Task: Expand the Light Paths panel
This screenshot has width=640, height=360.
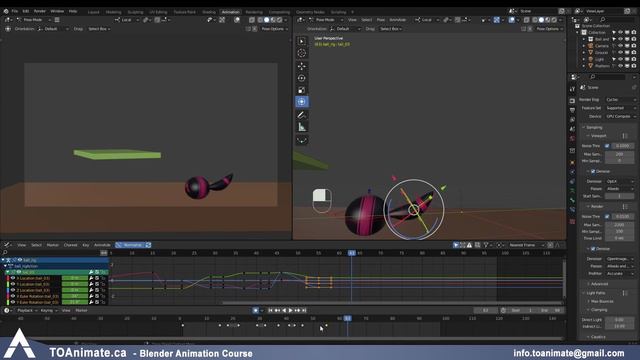Action: 596,293
